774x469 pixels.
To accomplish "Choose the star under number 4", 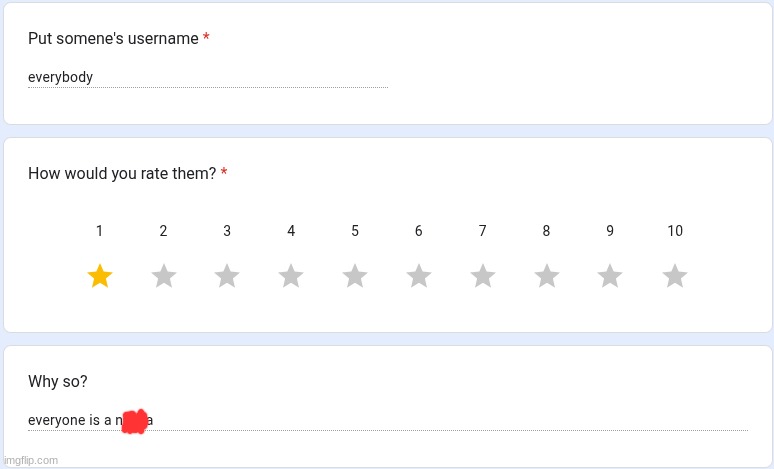I will click(291, 276).
